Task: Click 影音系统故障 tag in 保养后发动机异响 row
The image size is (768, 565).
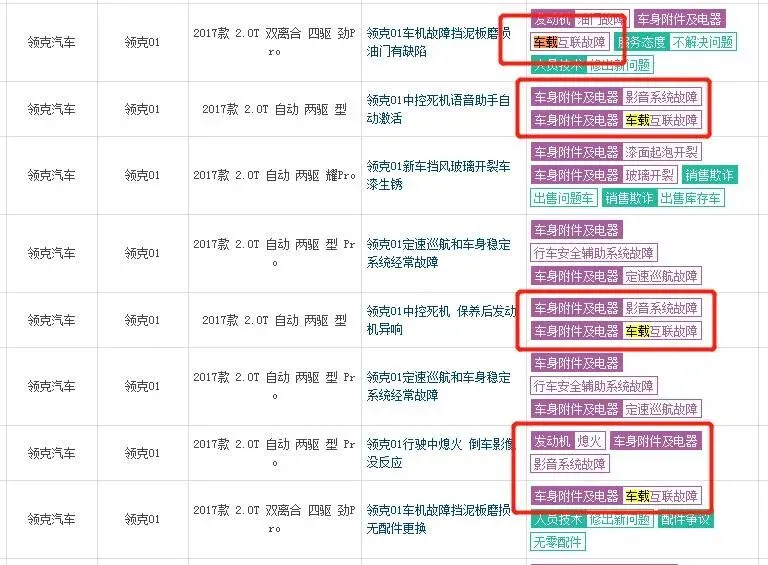Action: coord(662,308)
